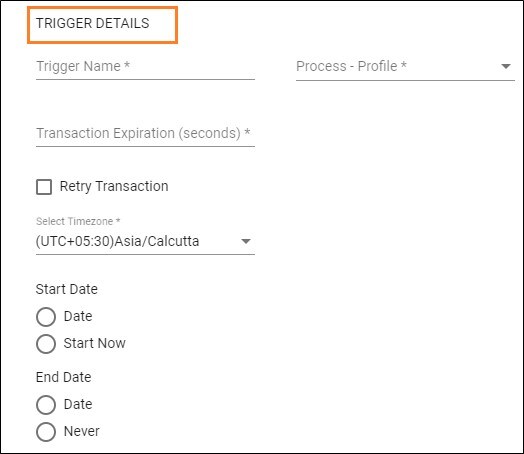Select the Date radio under Start Date
524x454 pixels.
(x=46, y=317)
